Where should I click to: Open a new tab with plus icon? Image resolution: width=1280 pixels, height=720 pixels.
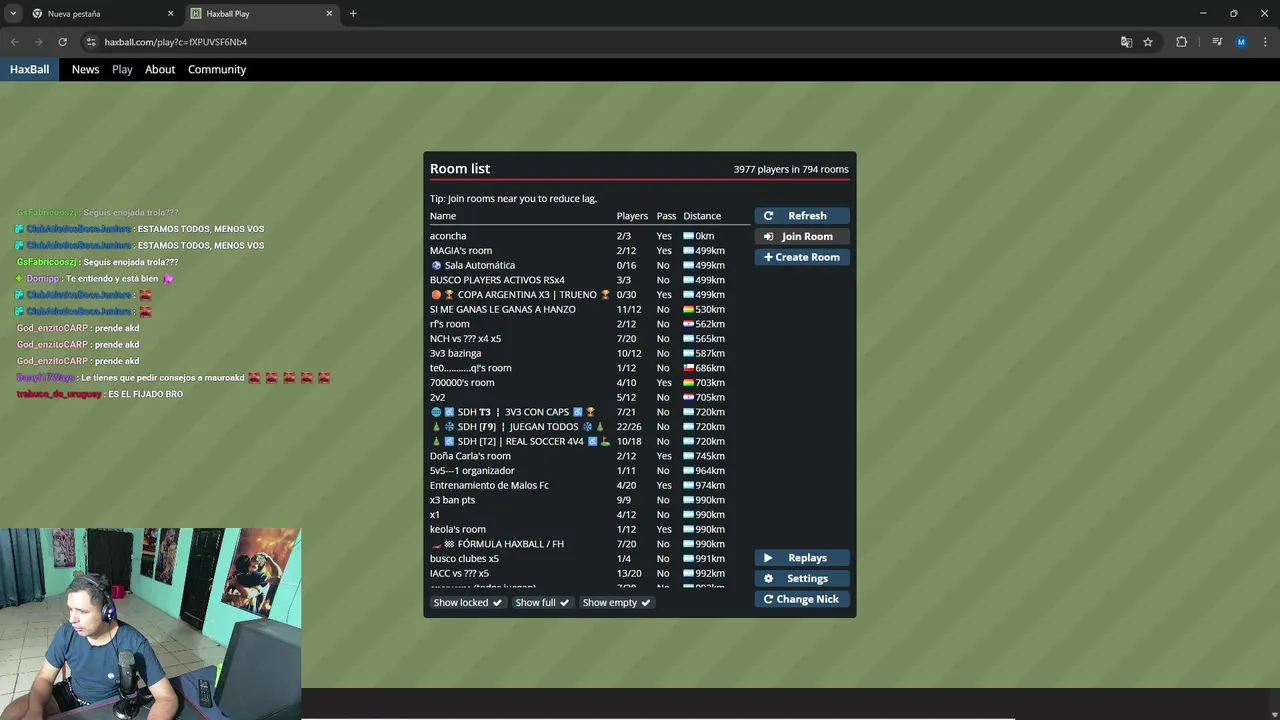(353, 14)
